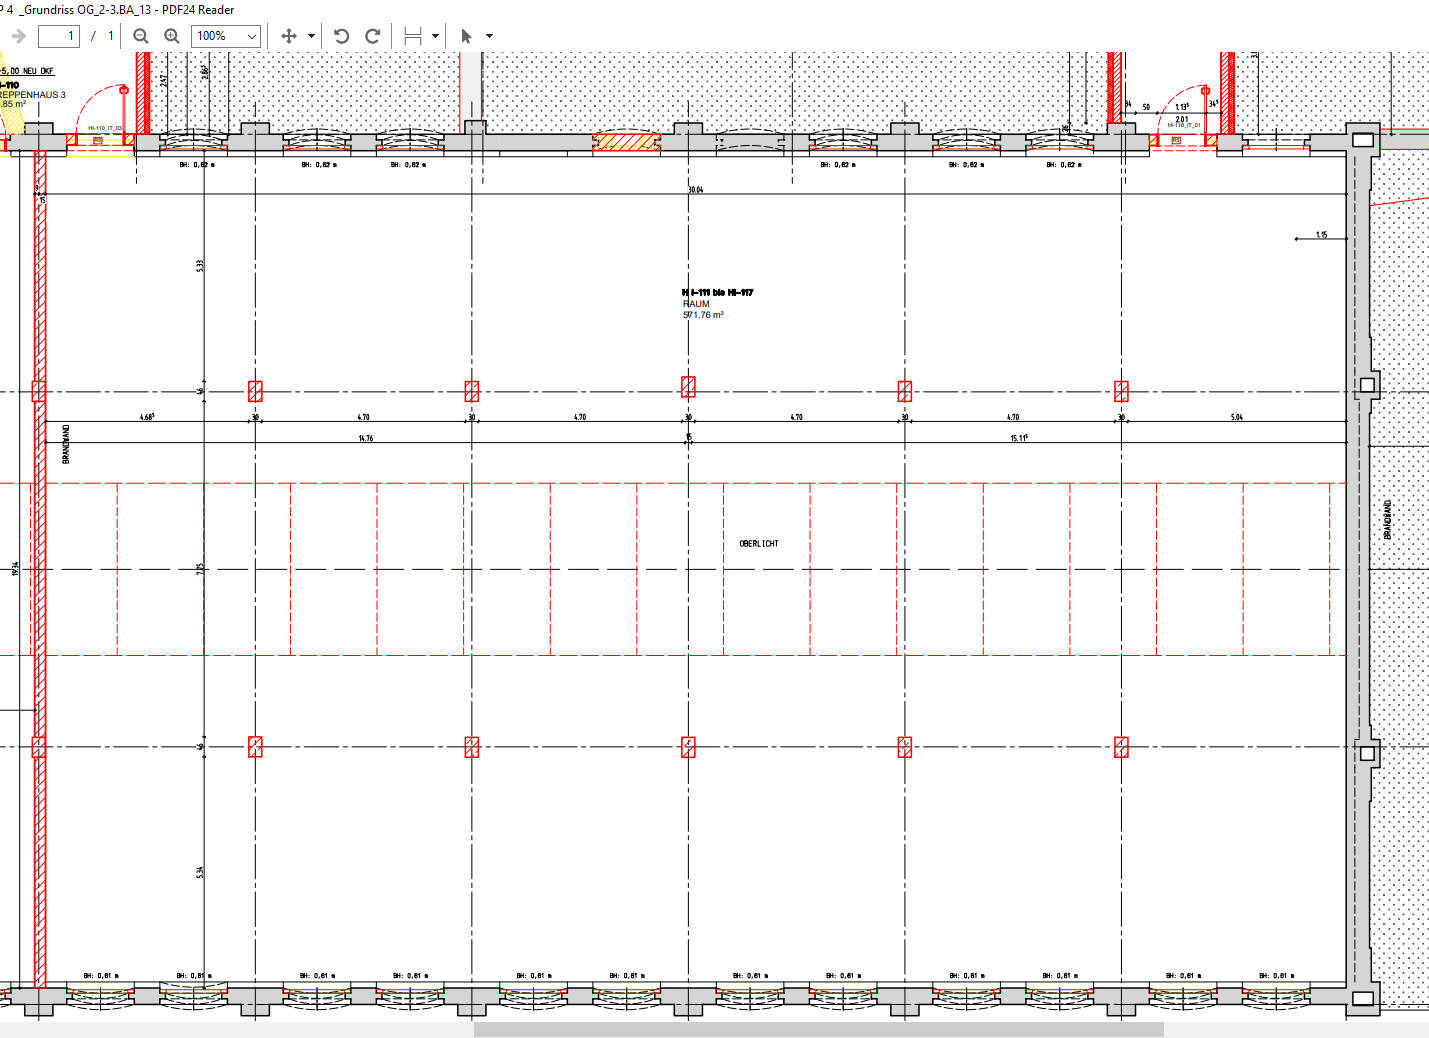Open the 100% zoom level dropdown

point(226,36)
